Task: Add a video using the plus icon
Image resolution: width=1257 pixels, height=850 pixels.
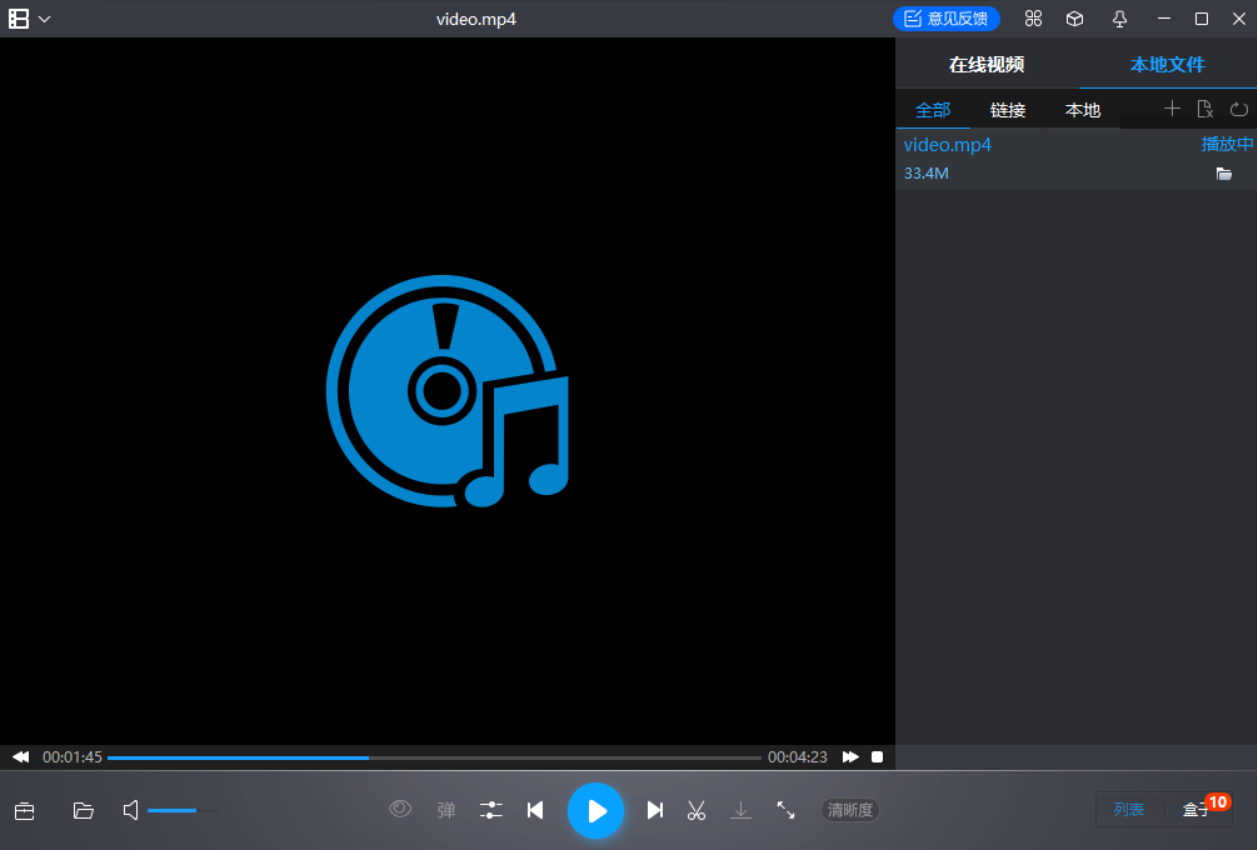Action: click(x=1170, y=109)
